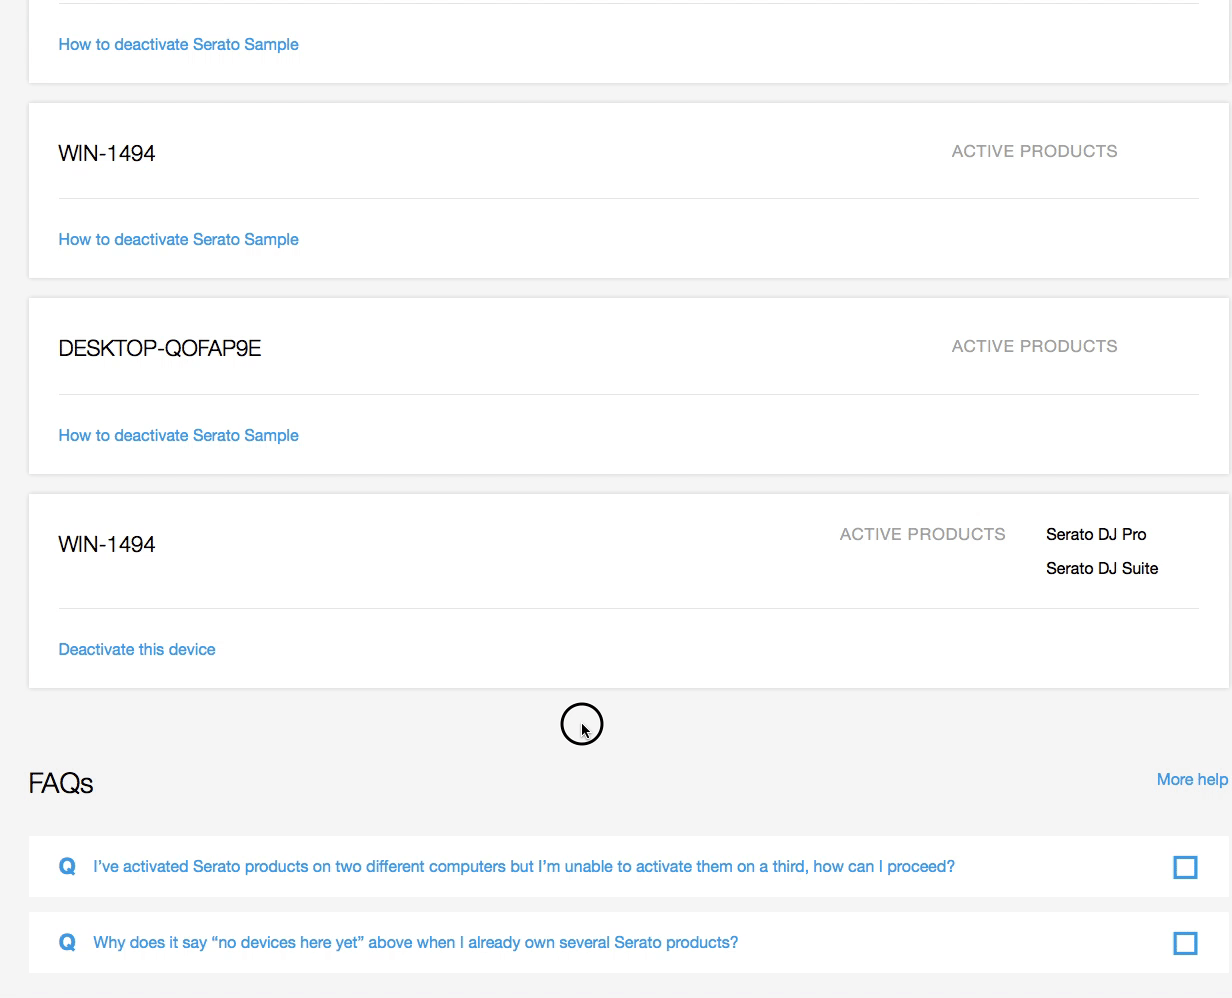Screen dimensions: 1232x998
Task: Click "Deactivate this device" for WIN-1494
Action: click(x=137, y=649)
